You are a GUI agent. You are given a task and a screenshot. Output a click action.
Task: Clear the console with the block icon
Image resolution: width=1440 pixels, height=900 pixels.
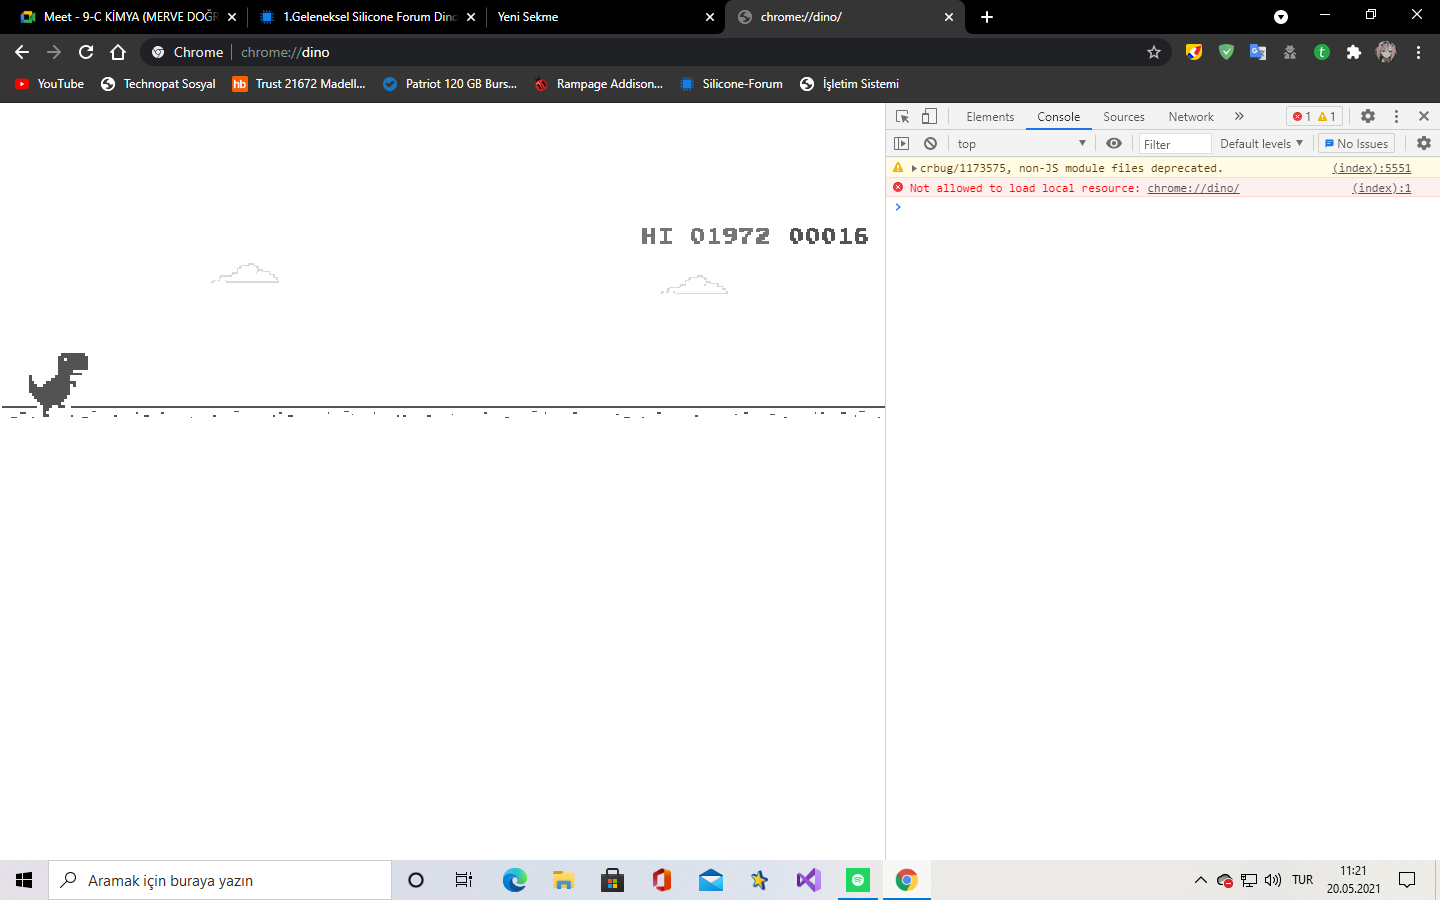pos(930,144)
